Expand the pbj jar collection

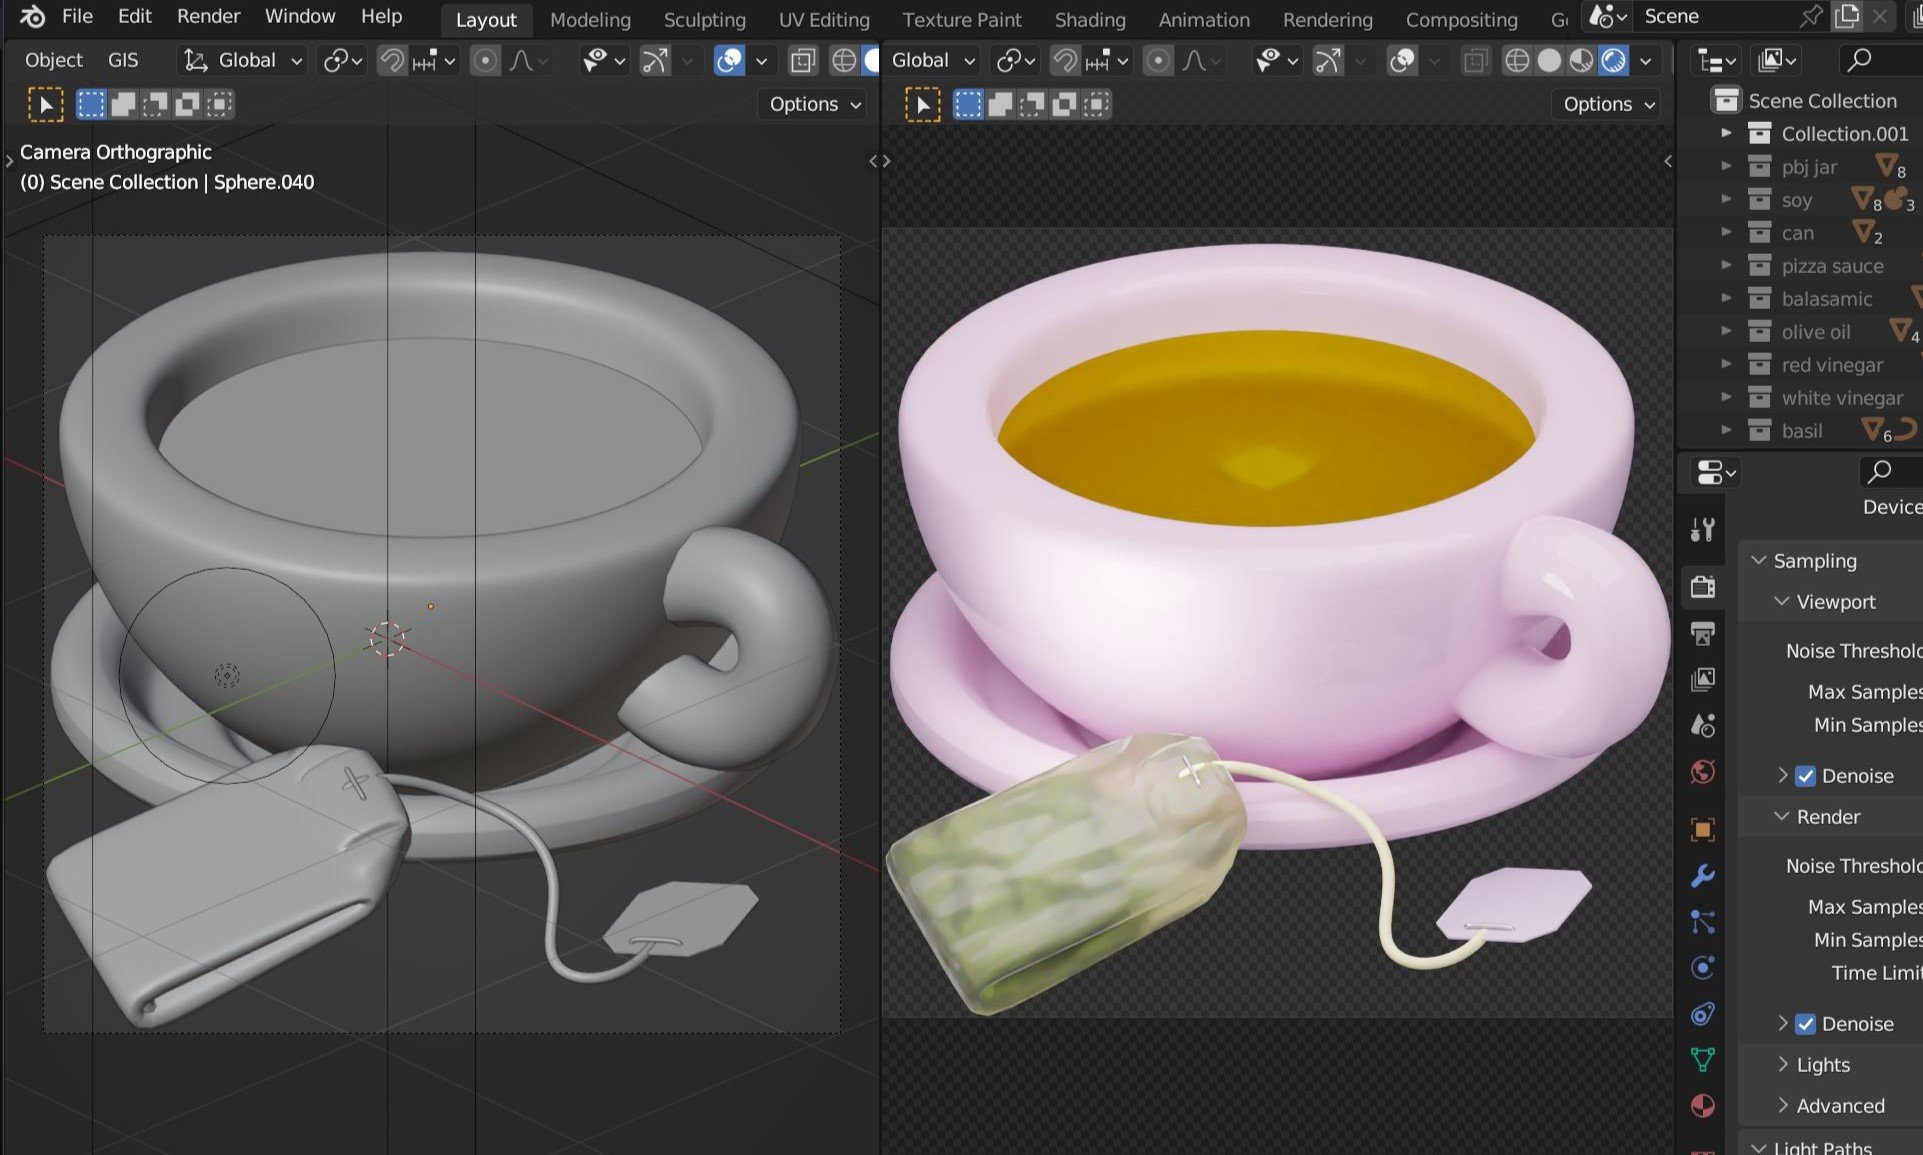[1726, 167]
